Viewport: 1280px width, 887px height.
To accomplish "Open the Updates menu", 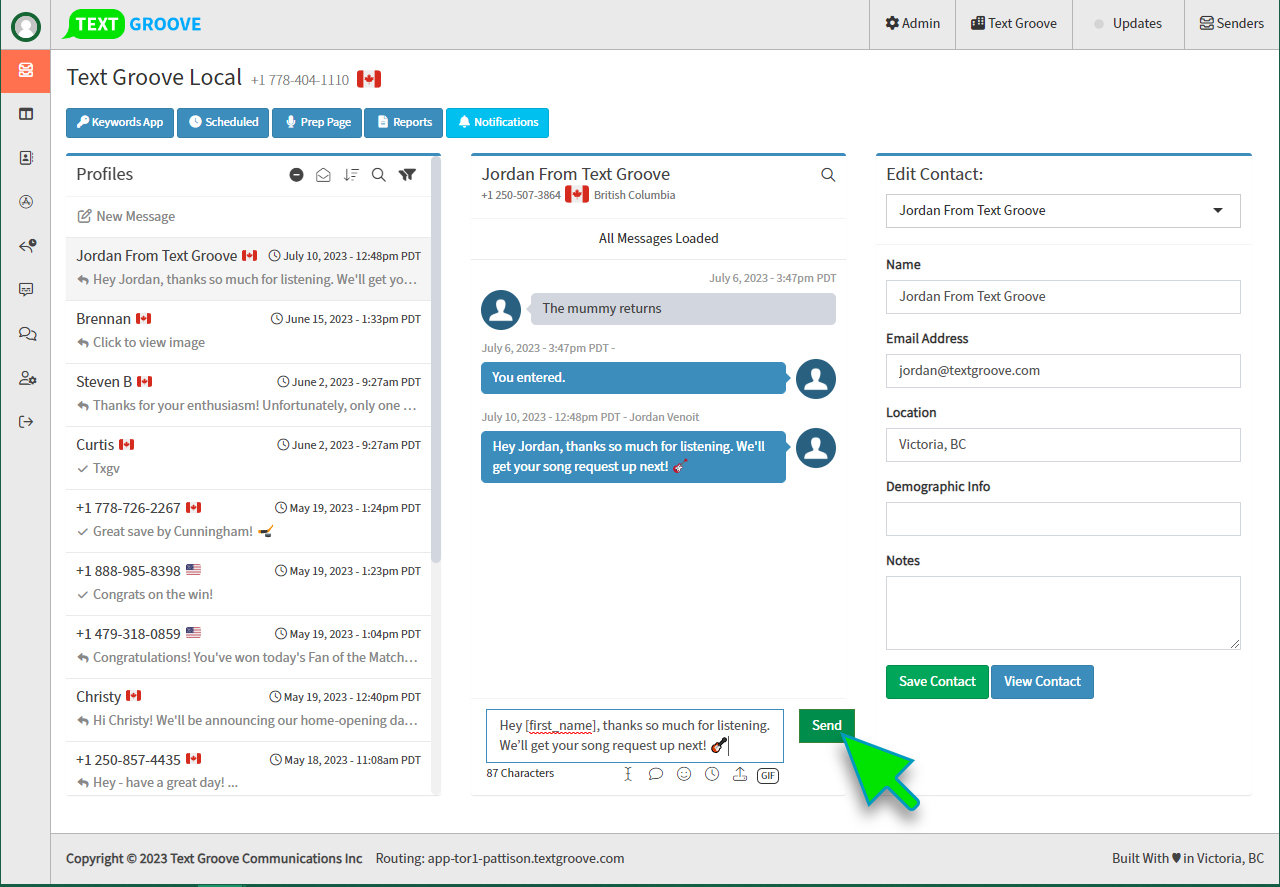I will (1128, 24).
